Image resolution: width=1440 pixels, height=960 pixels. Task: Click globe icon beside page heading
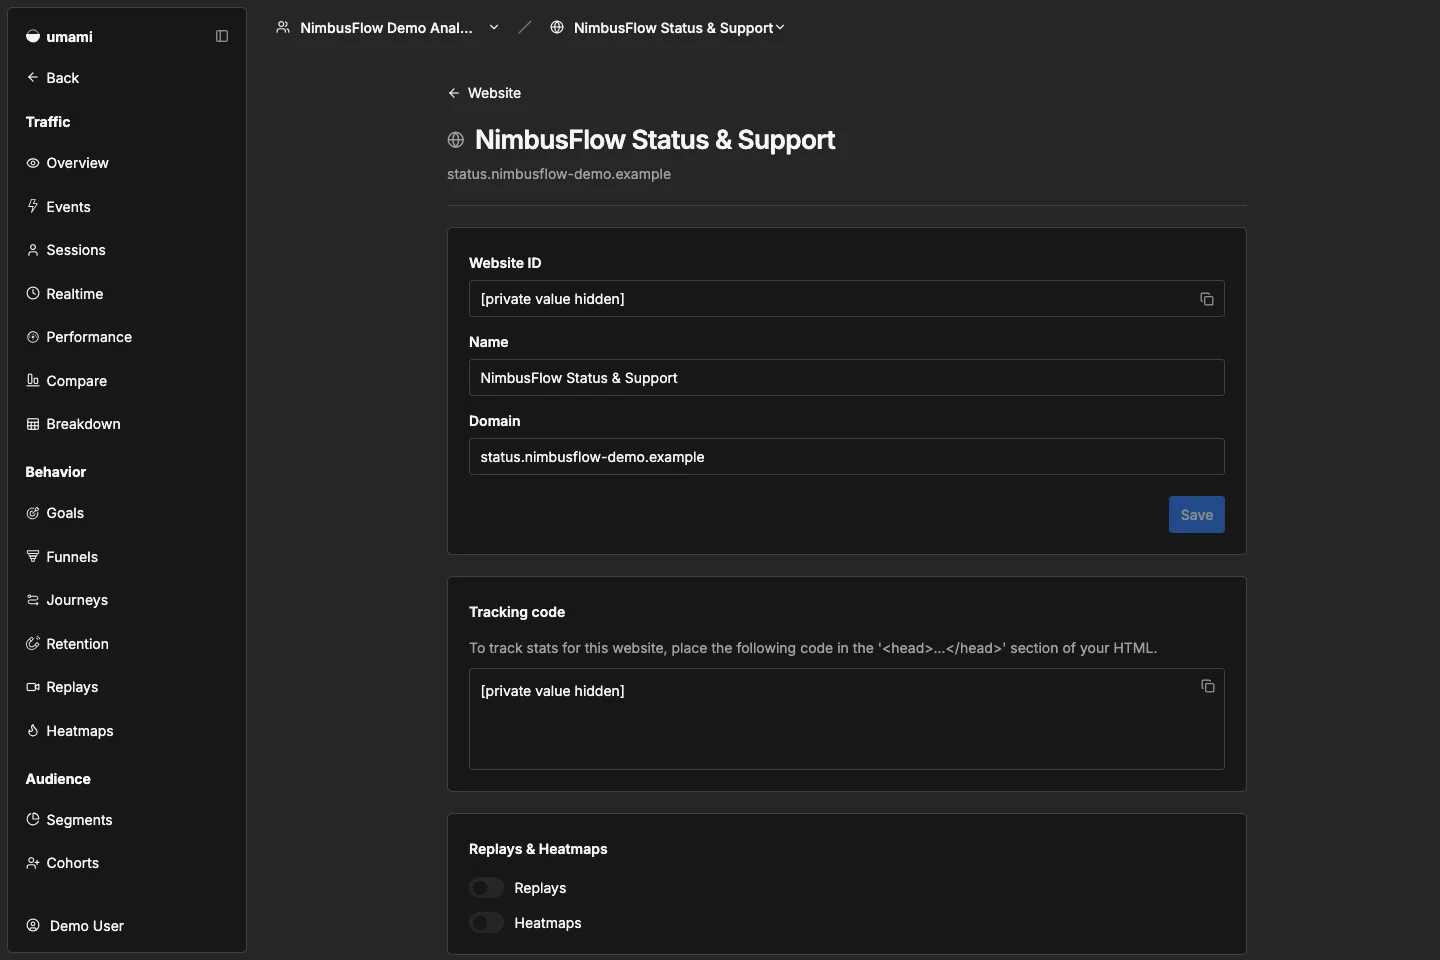(456, 140)
